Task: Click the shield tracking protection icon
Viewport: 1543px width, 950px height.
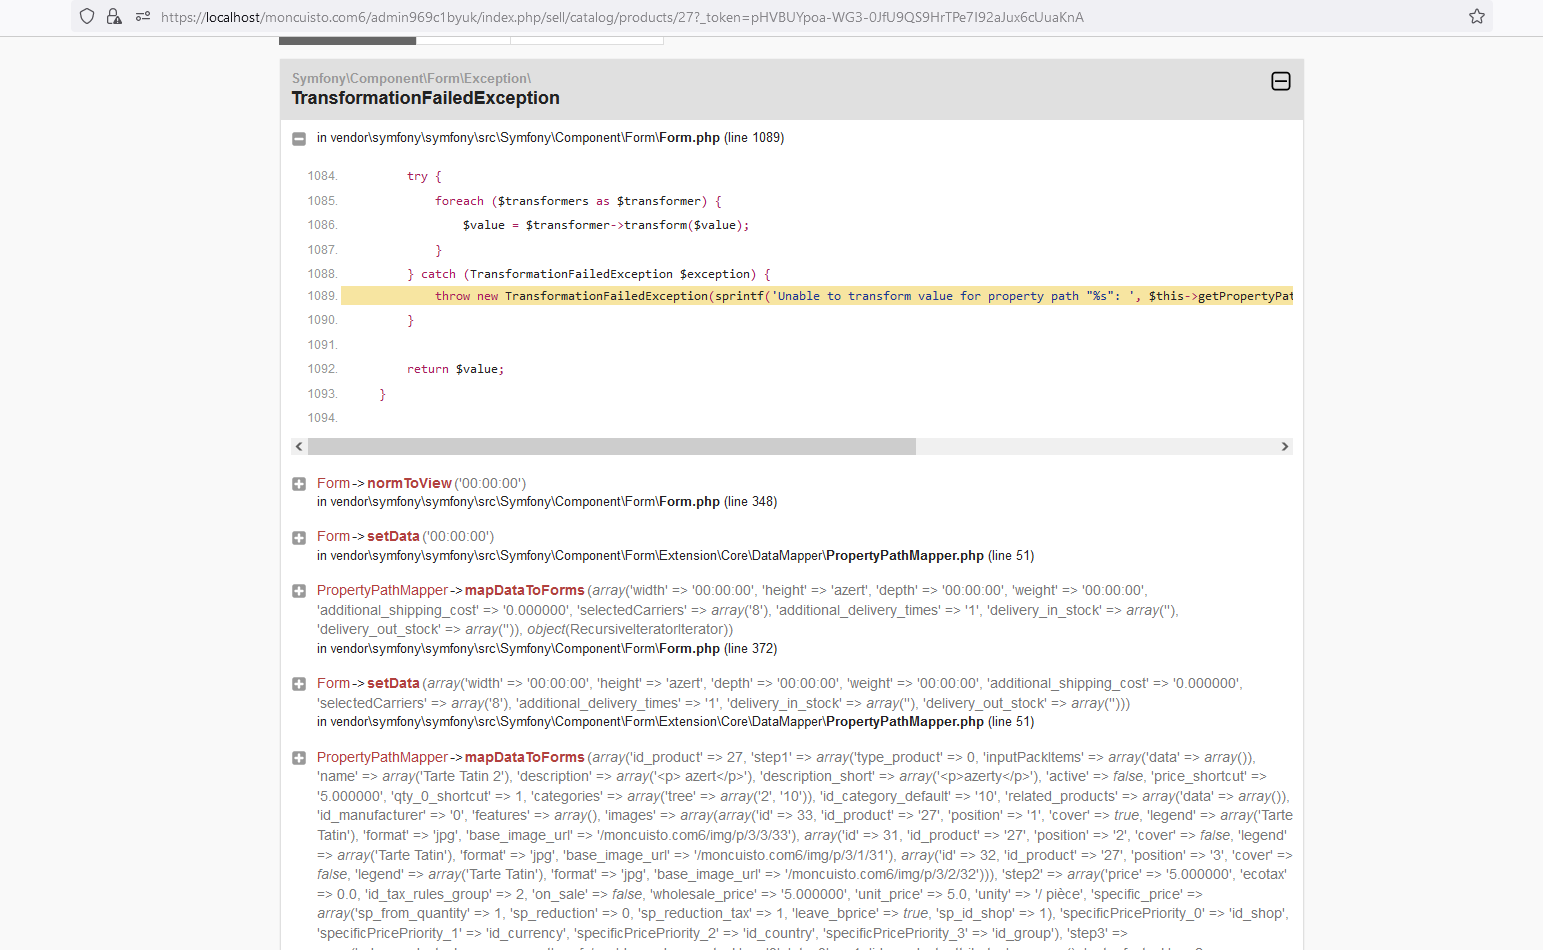Action: [87, 16]
